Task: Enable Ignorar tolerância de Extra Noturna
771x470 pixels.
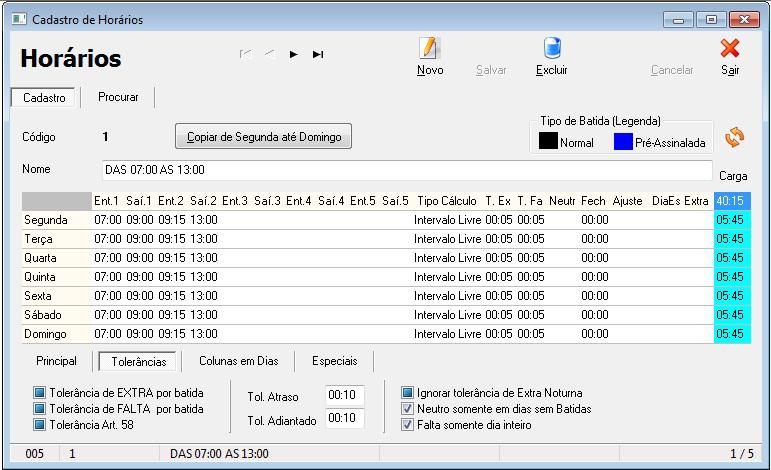Action: pyautogui.click(x=407, y=393)
